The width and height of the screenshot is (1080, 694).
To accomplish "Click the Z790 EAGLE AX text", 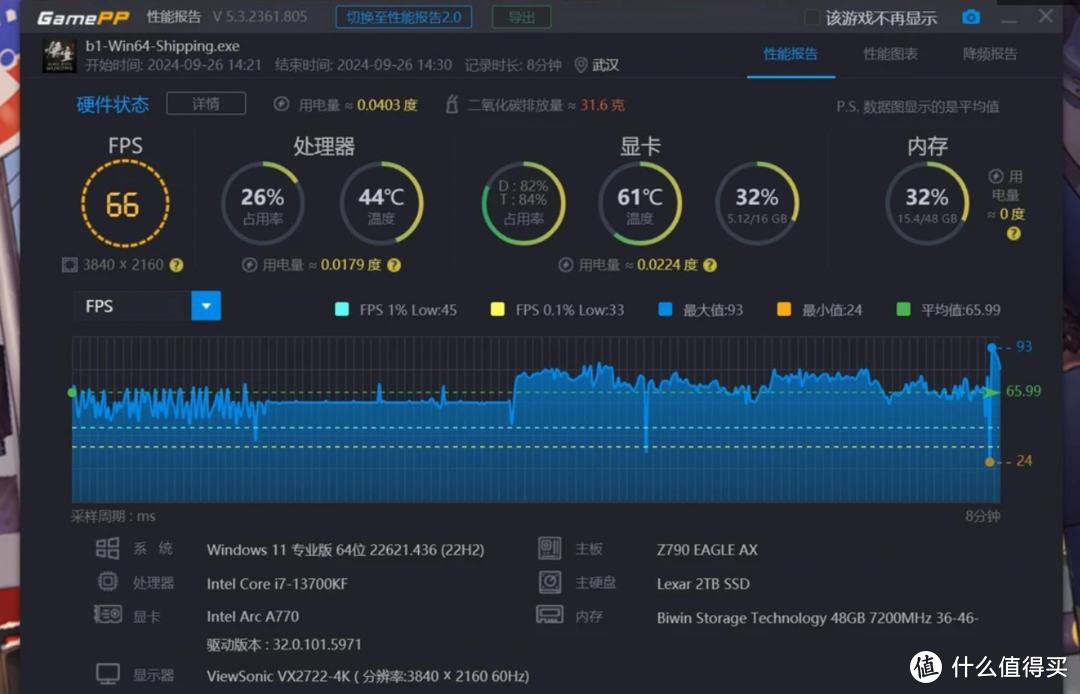I will tap(707, 550).
